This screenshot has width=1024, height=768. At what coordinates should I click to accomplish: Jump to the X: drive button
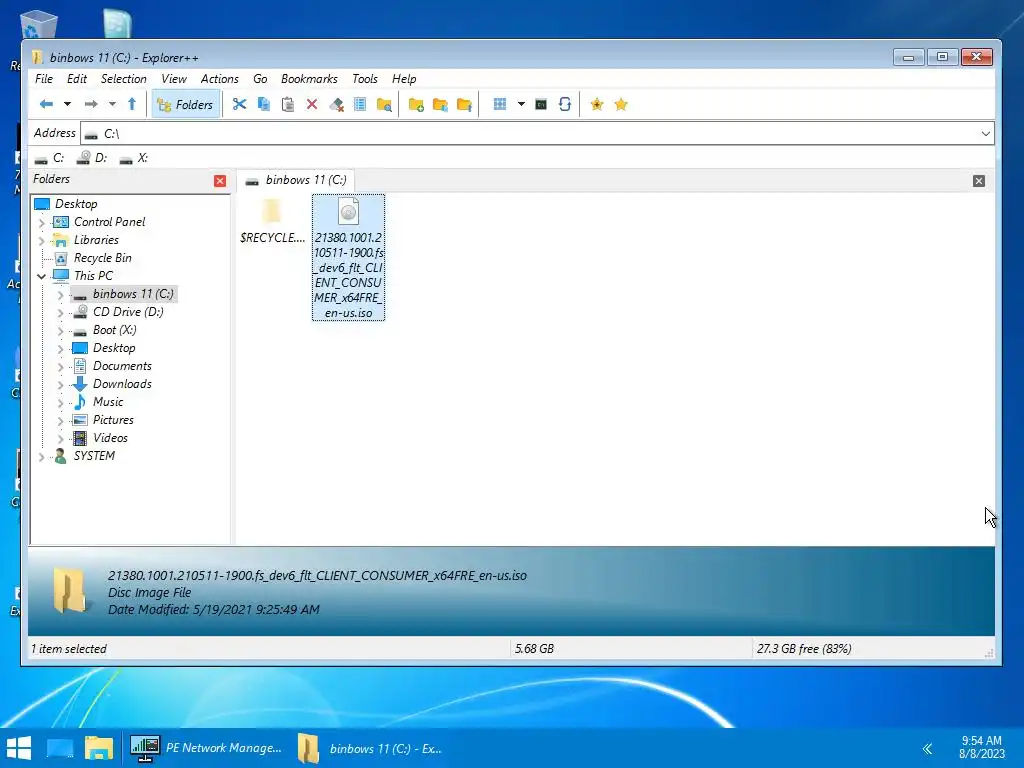[135, 158]
